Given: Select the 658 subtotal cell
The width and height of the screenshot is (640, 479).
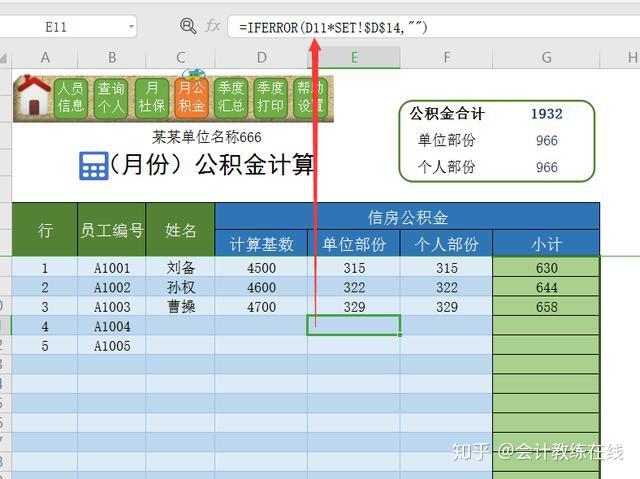Looking at the screenshot, I should [x=546, y=306].
